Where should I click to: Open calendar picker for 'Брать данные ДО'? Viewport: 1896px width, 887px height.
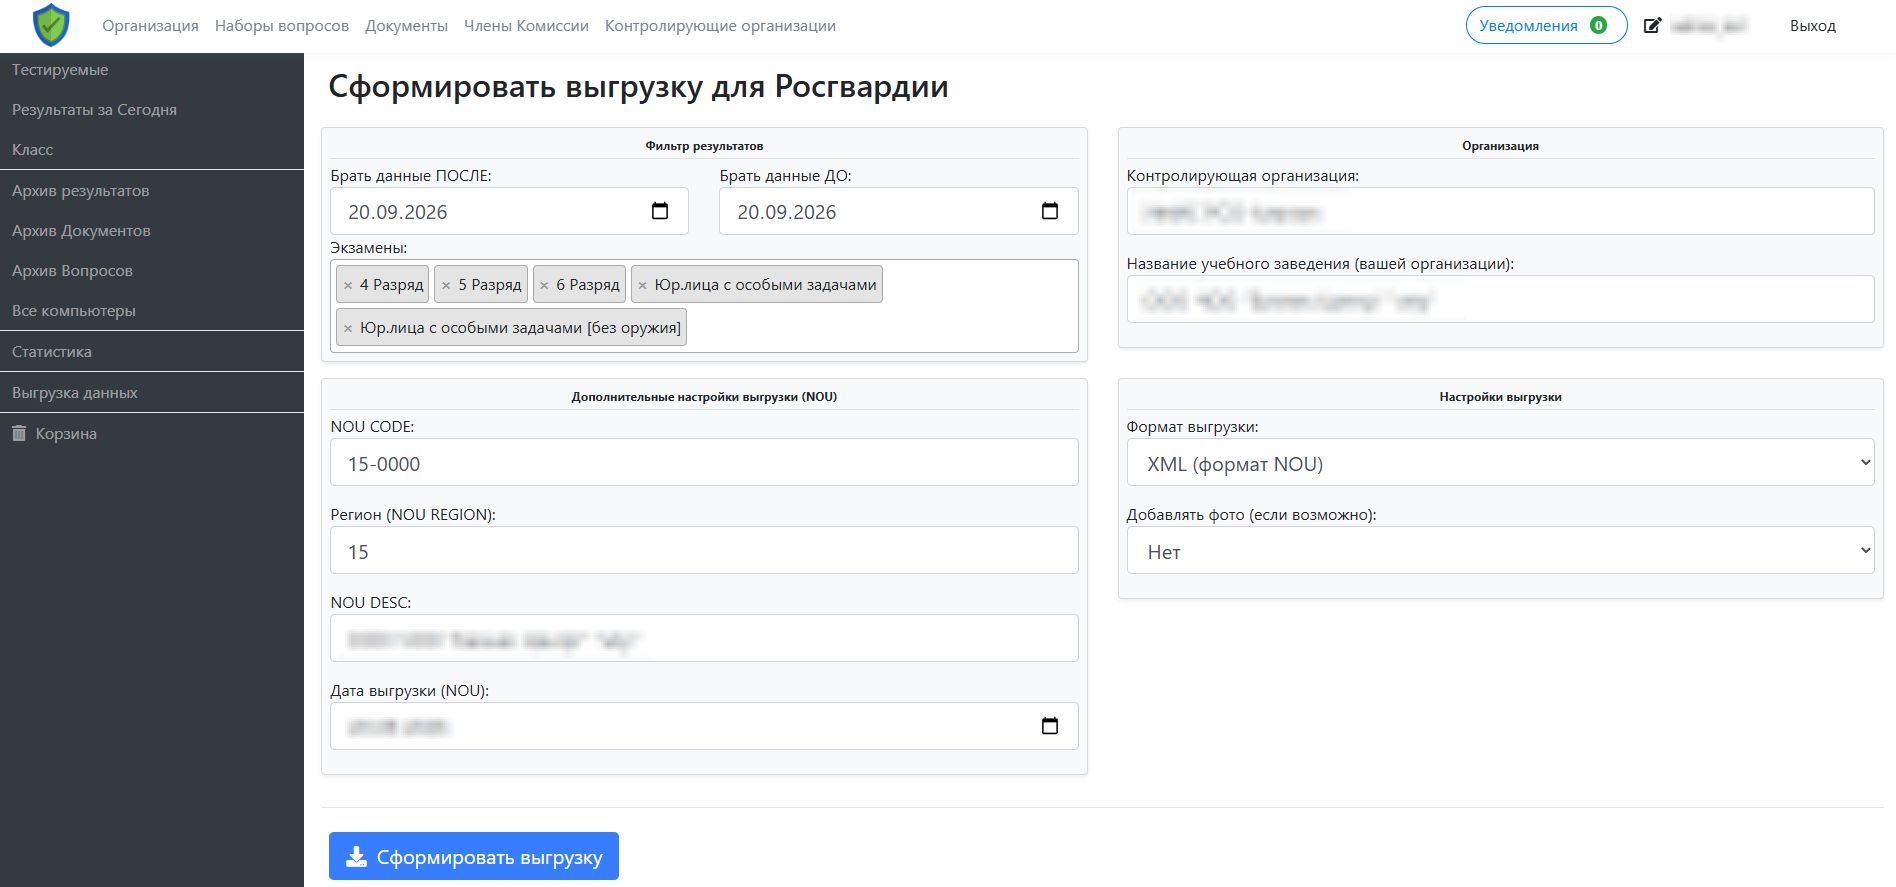1050,211
